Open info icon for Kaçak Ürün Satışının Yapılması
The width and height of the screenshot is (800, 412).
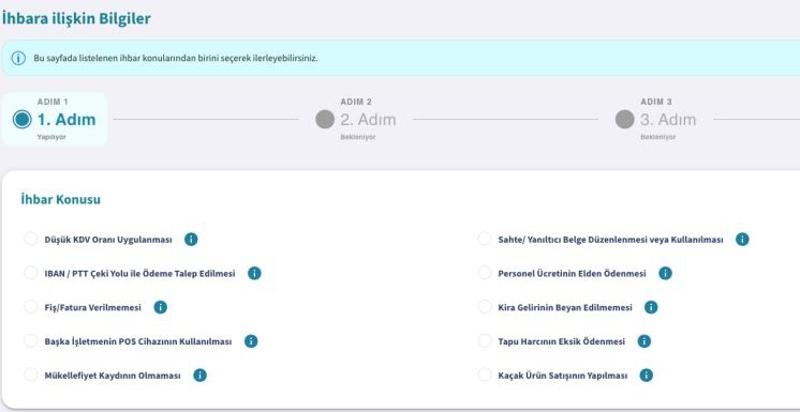646,375
